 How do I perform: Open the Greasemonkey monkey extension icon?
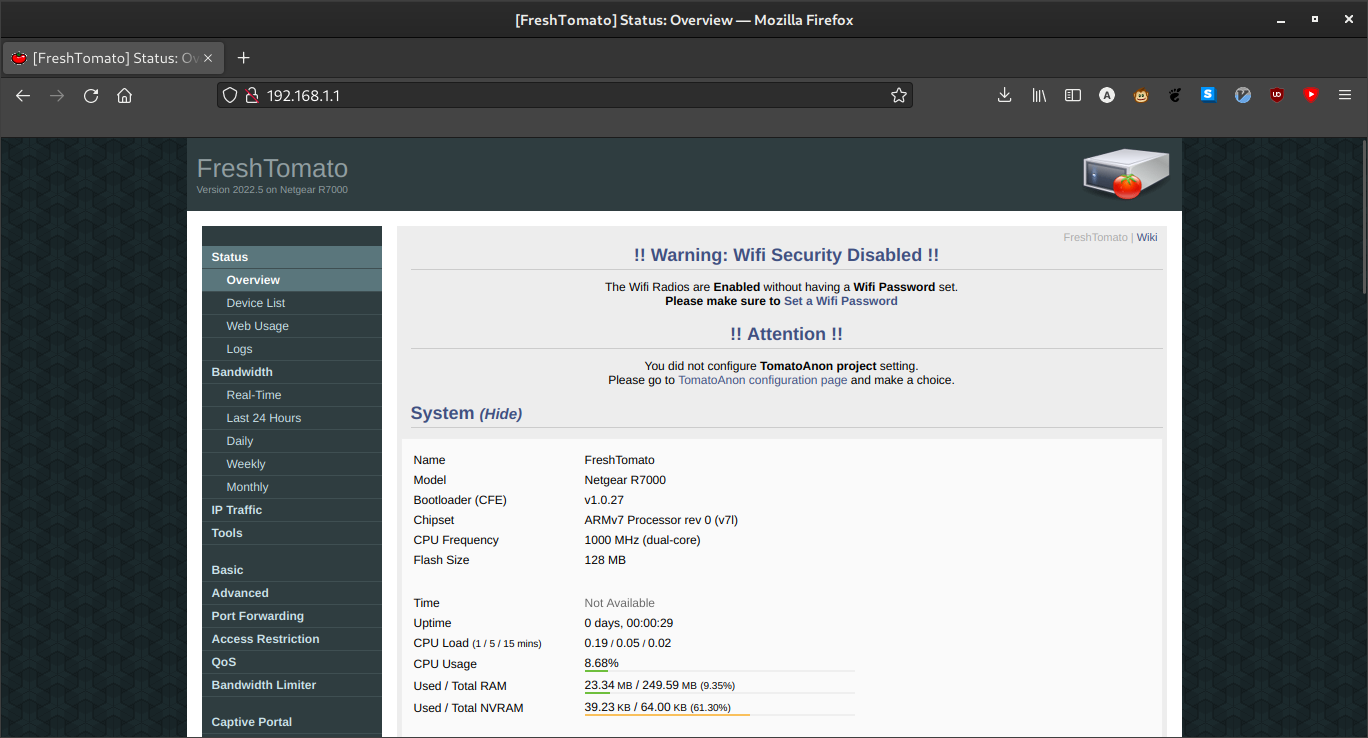coord(1141,95)
